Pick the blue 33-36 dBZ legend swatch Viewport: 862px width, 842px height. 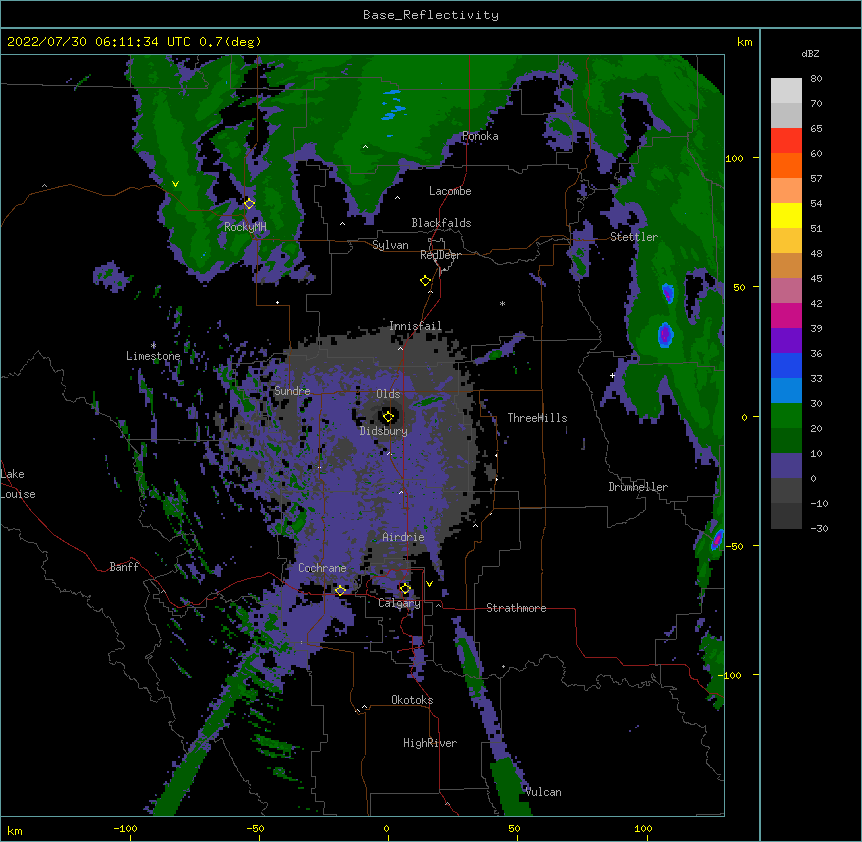click(x=786, y=365)
